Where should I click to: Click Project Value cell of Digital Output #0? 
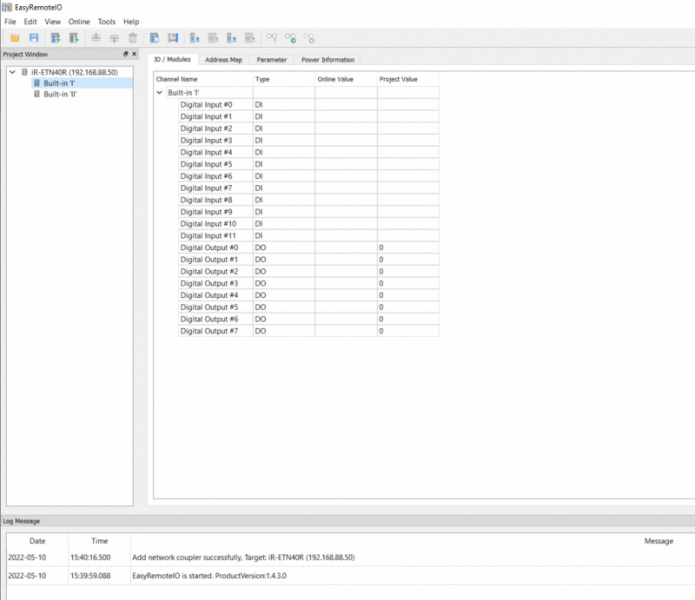(407, 247)
